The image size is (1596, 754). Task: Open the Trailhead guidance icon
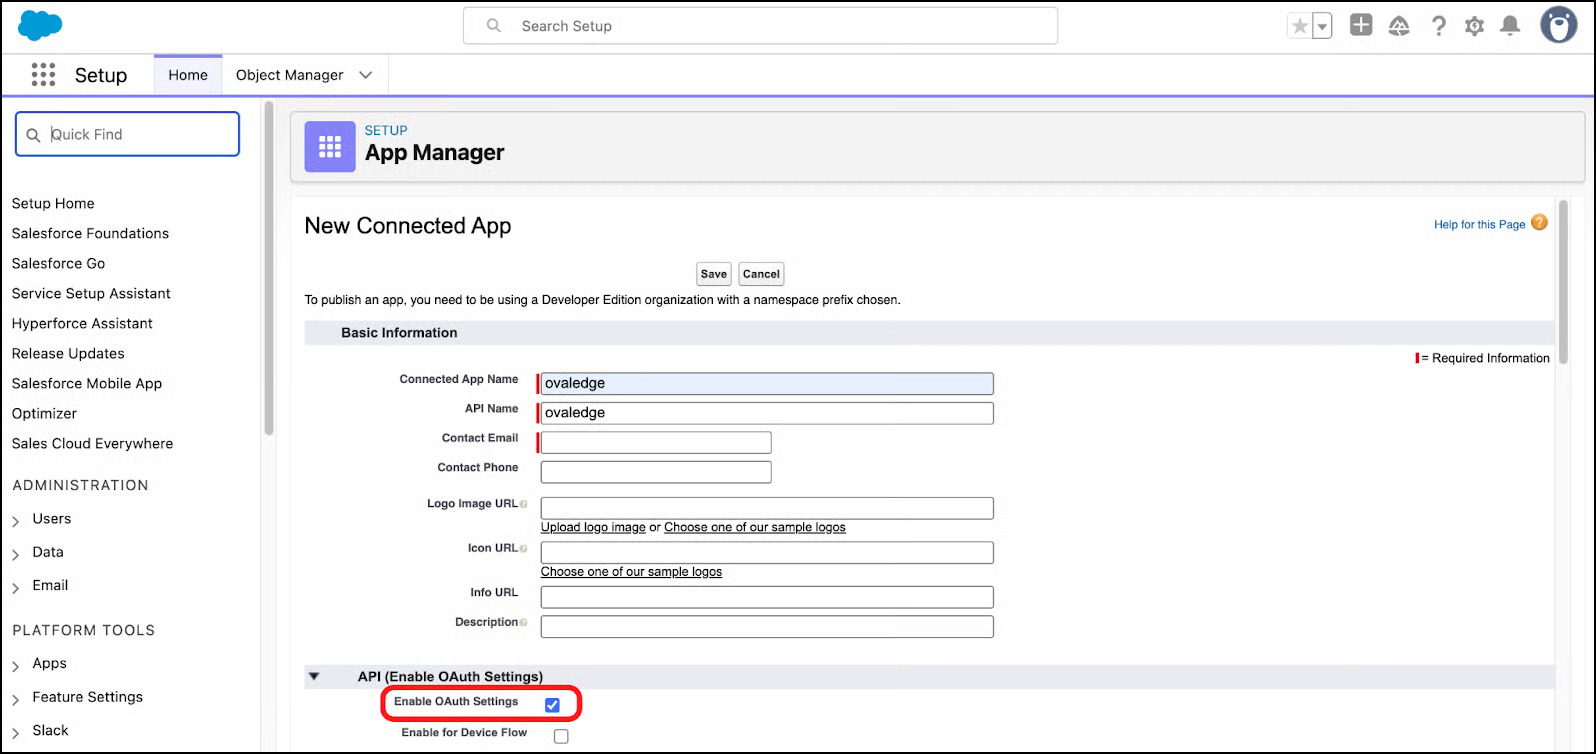pos(1399,27)
